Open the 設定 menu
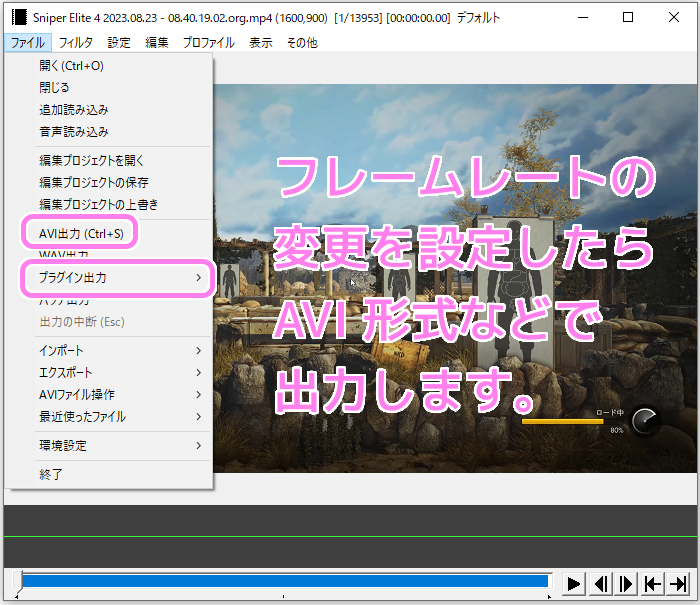Screen dimensions: 700x605 coord(119,42)
